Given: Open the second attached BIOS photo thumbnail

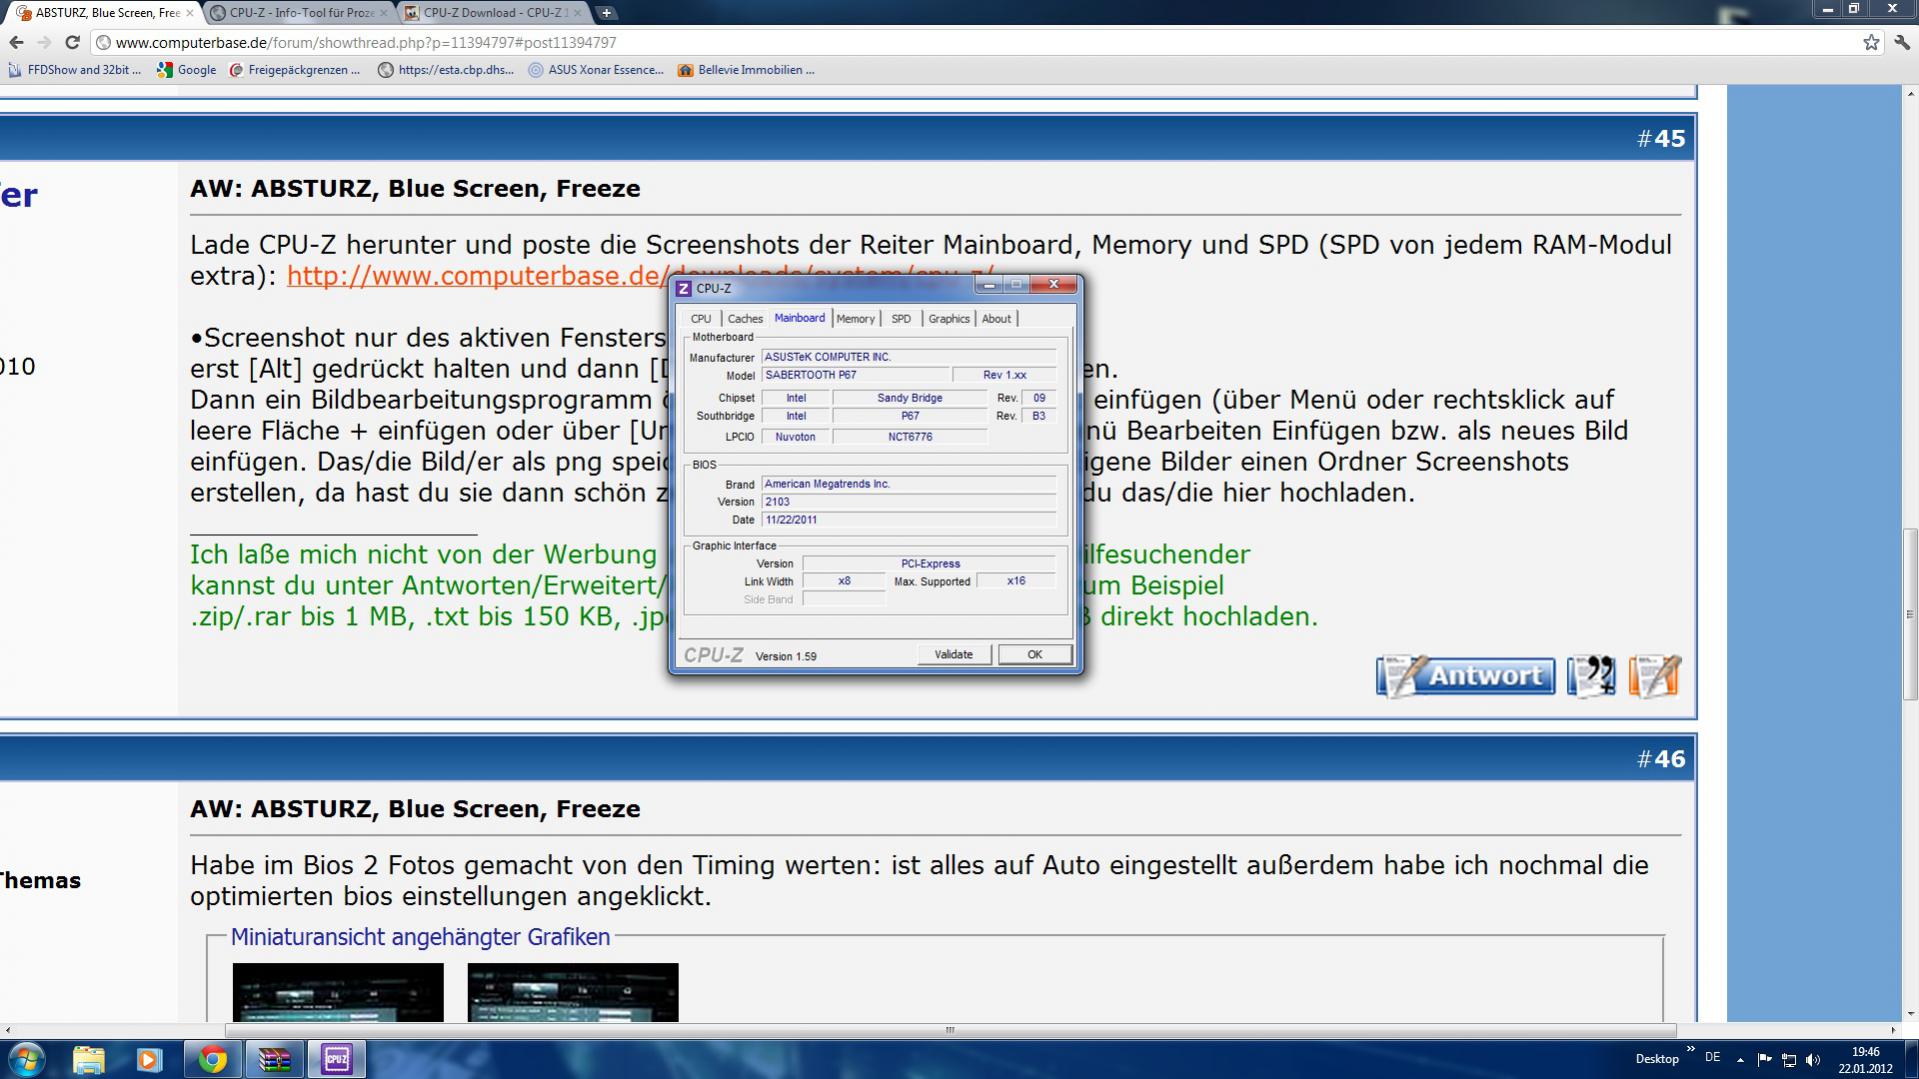Looking at the screenshot, I should [573, 992].
